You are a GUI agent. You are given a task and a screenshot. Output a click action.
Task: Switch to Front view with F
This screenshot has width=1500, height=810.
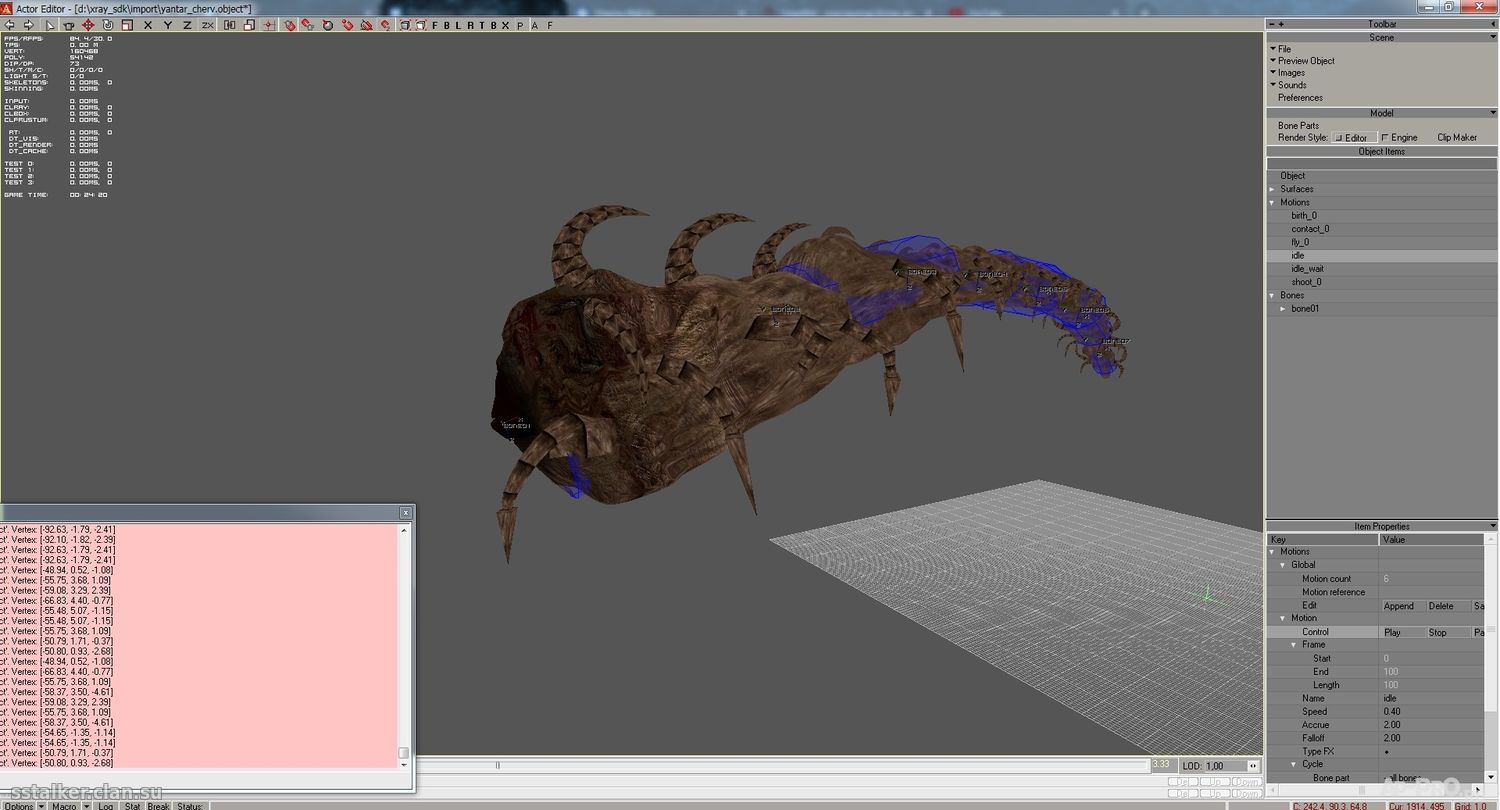(435, 24)
